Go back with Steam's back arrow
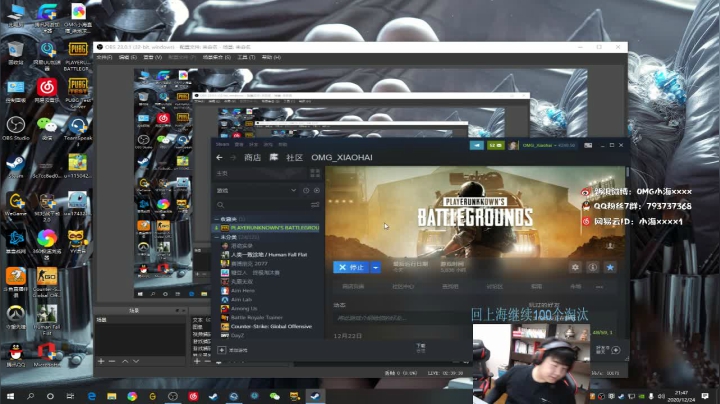The height and width of the screenshot is (404, 720). coord(219,157)
